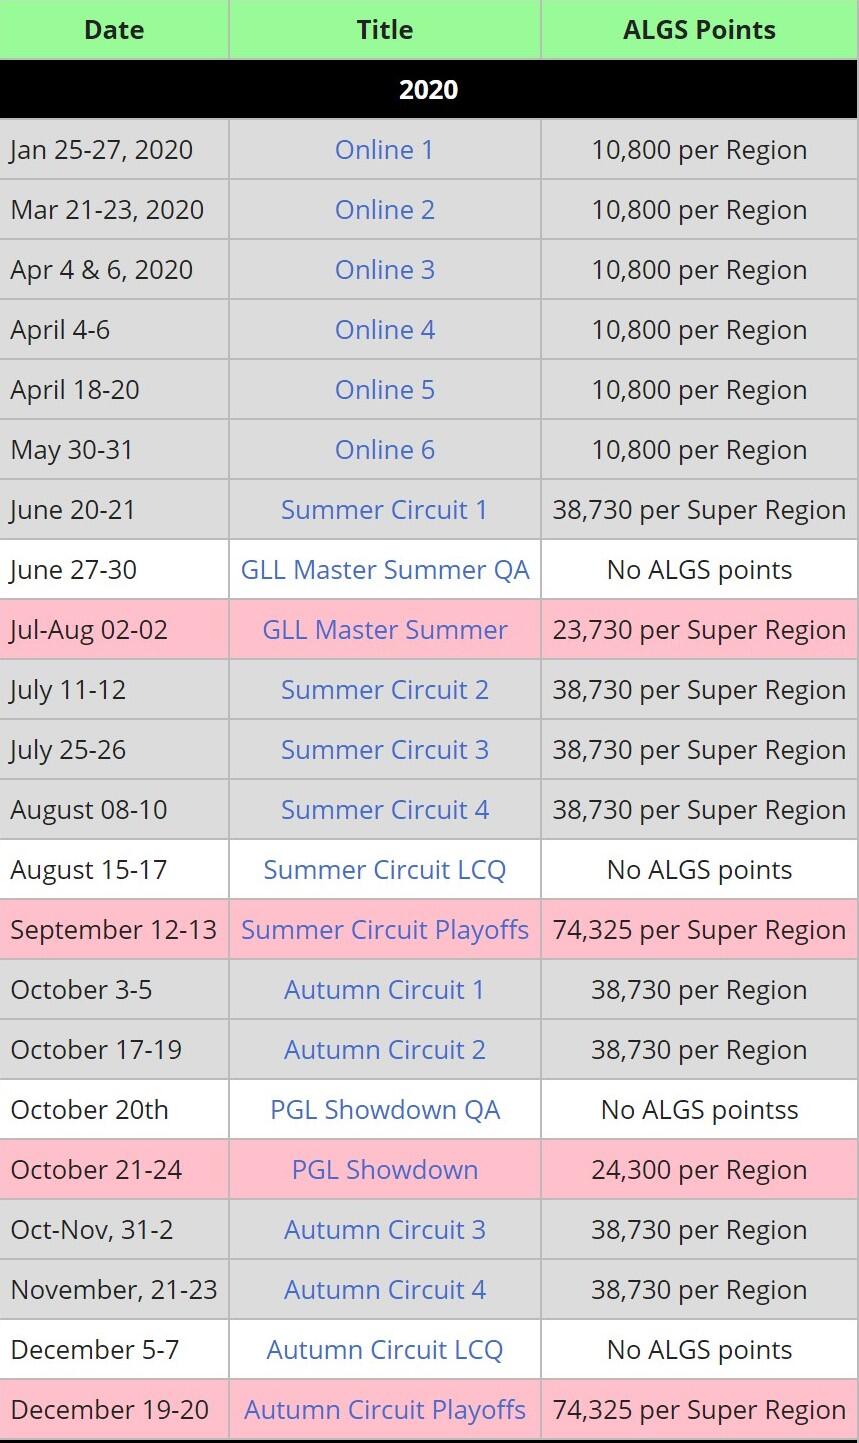Click the ALGS Points column header
The image size is (859, 1443).
pyautogui.click(x=699, y=30)
